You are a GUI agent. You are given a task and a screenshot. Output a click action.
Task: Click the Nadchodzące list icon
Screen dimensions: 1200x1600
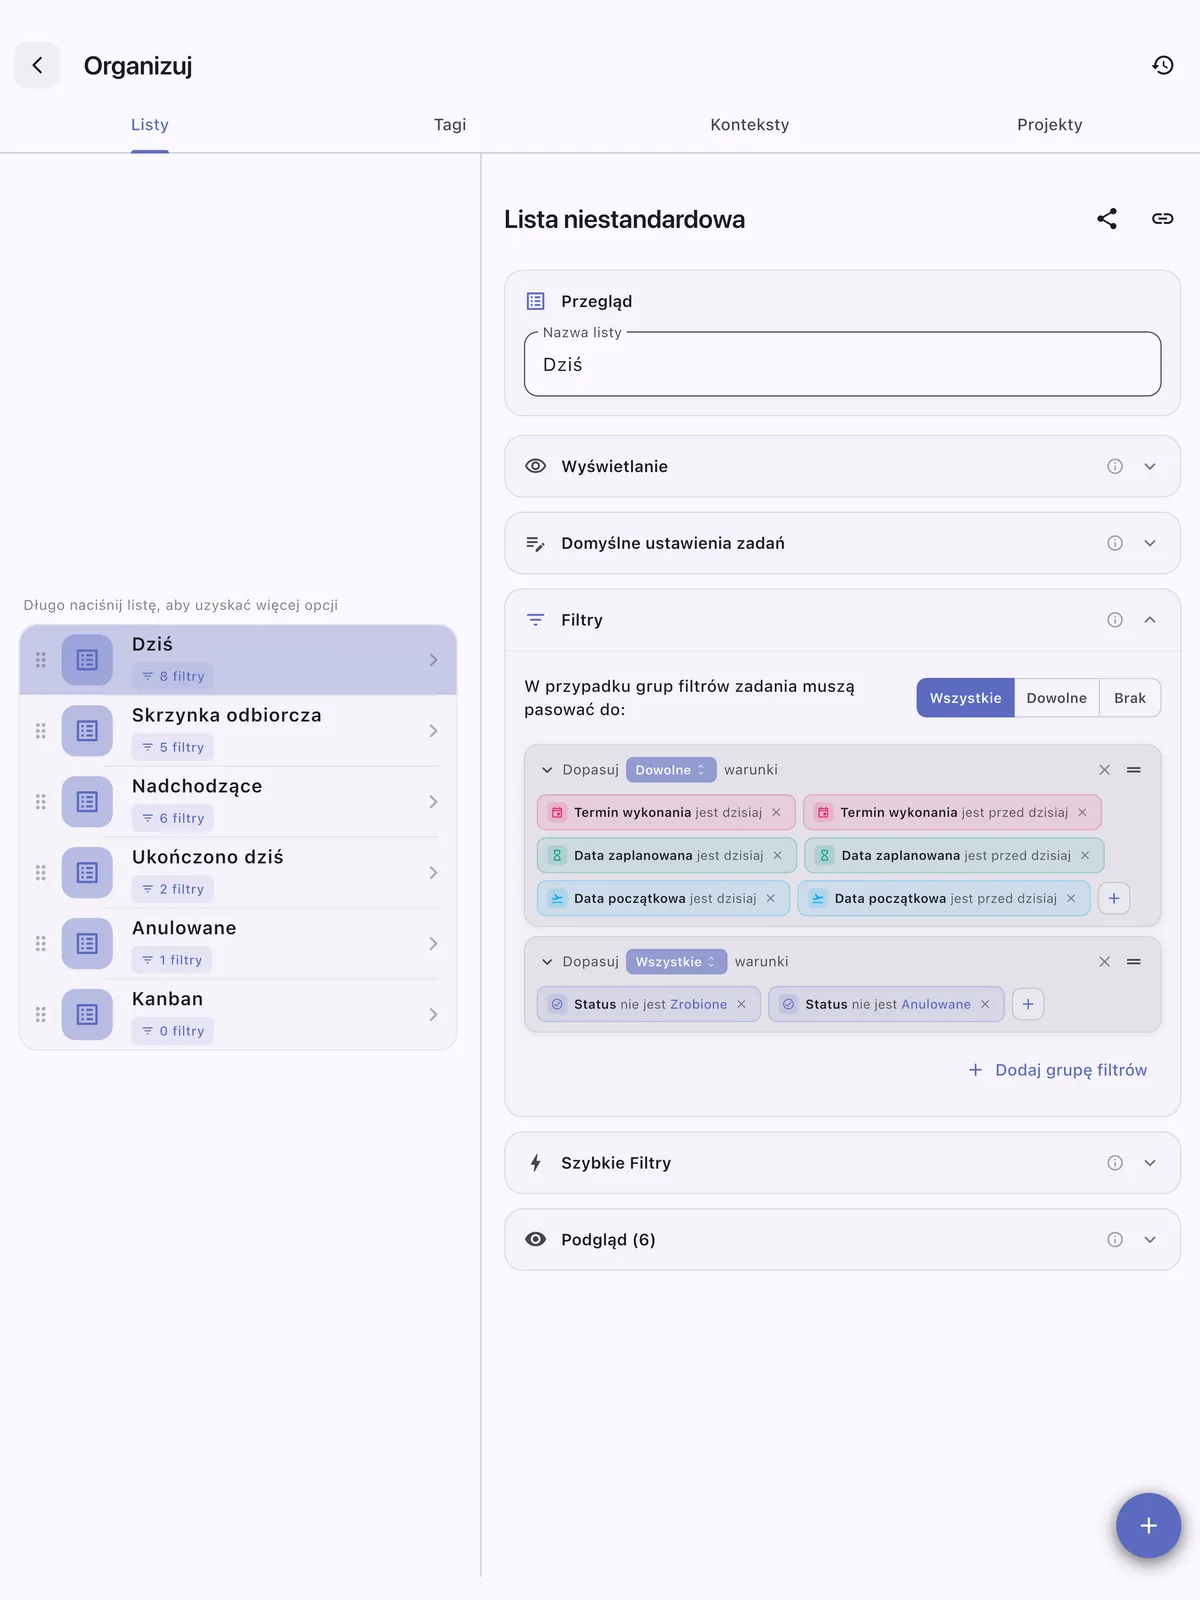(x=87, y=802)
